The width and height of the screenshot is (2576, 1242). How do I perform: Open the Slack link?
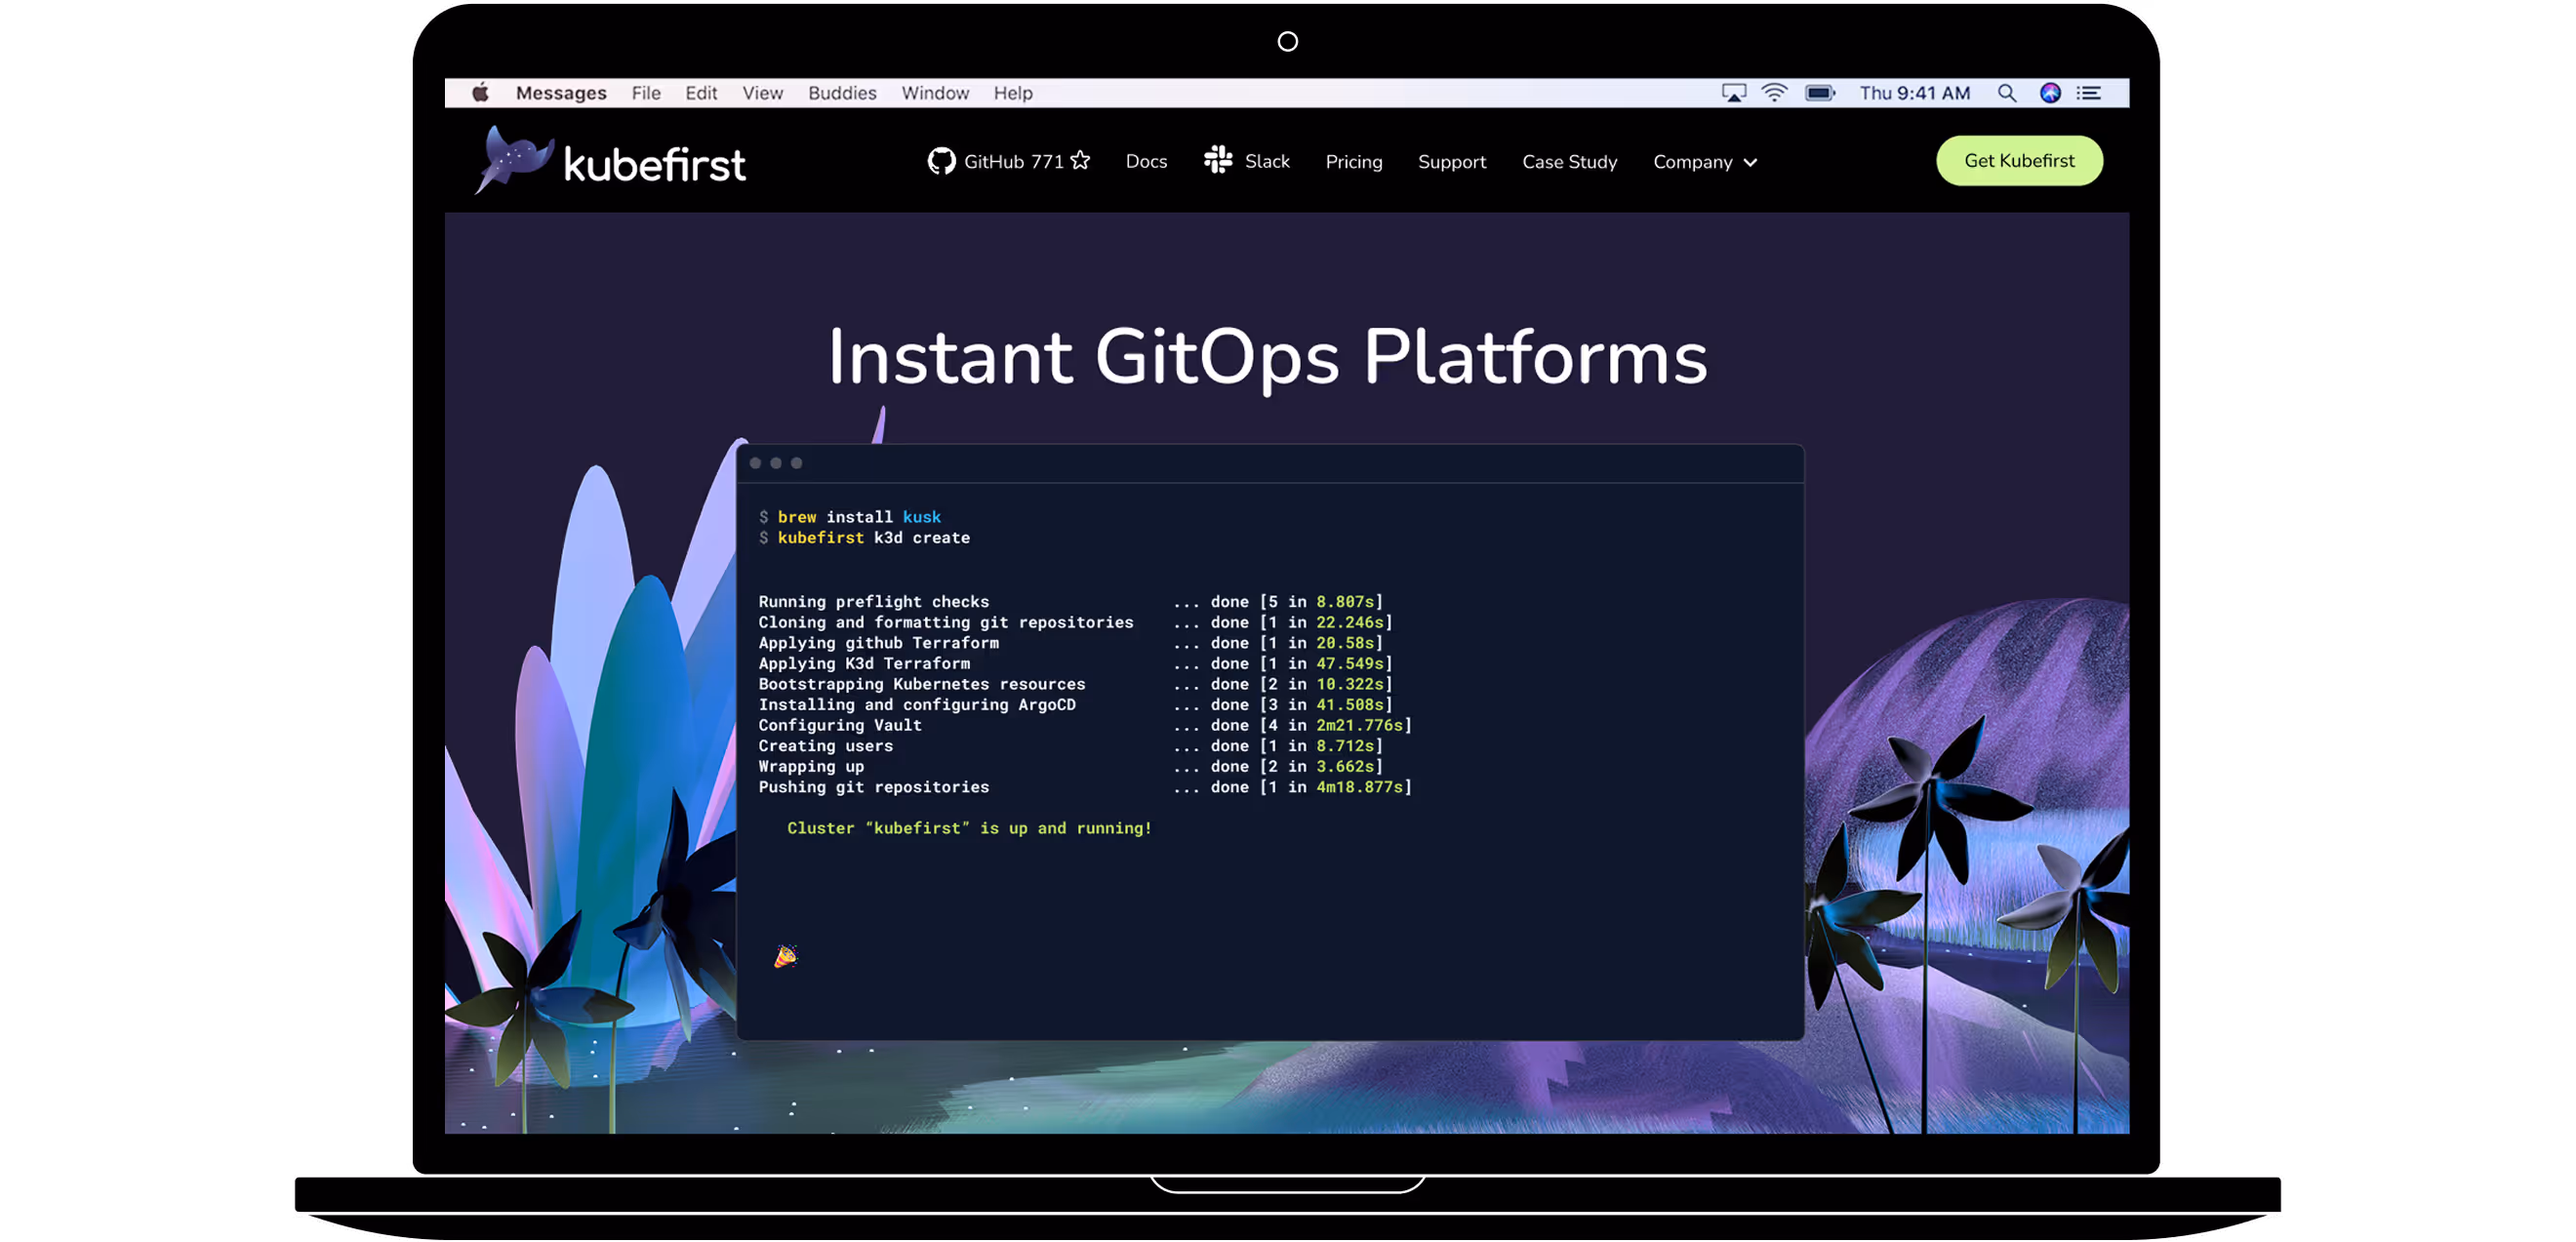[1267, 161]
